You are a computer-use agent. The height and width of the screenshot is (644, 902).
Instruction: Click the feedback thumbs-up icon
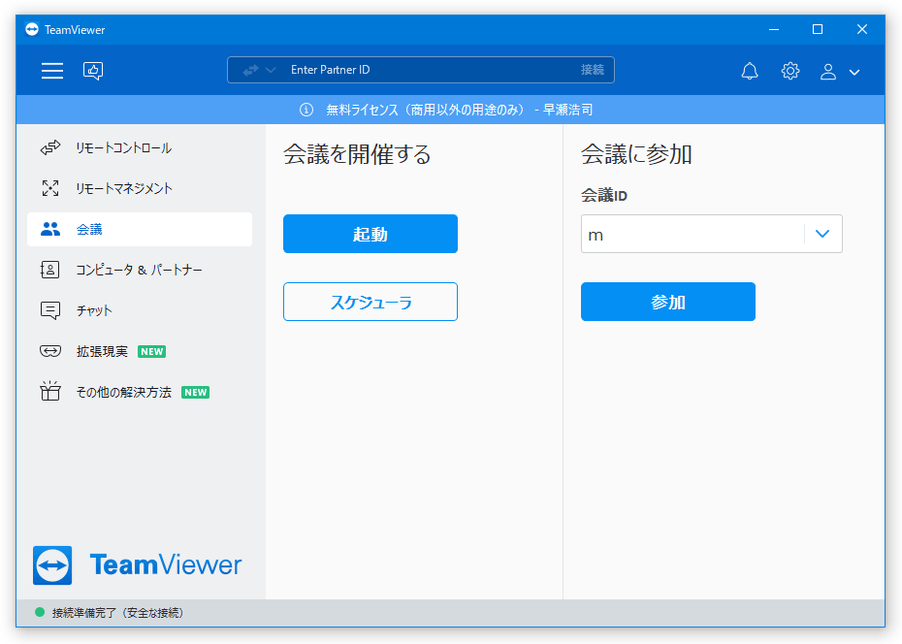(x=93, y=71)
